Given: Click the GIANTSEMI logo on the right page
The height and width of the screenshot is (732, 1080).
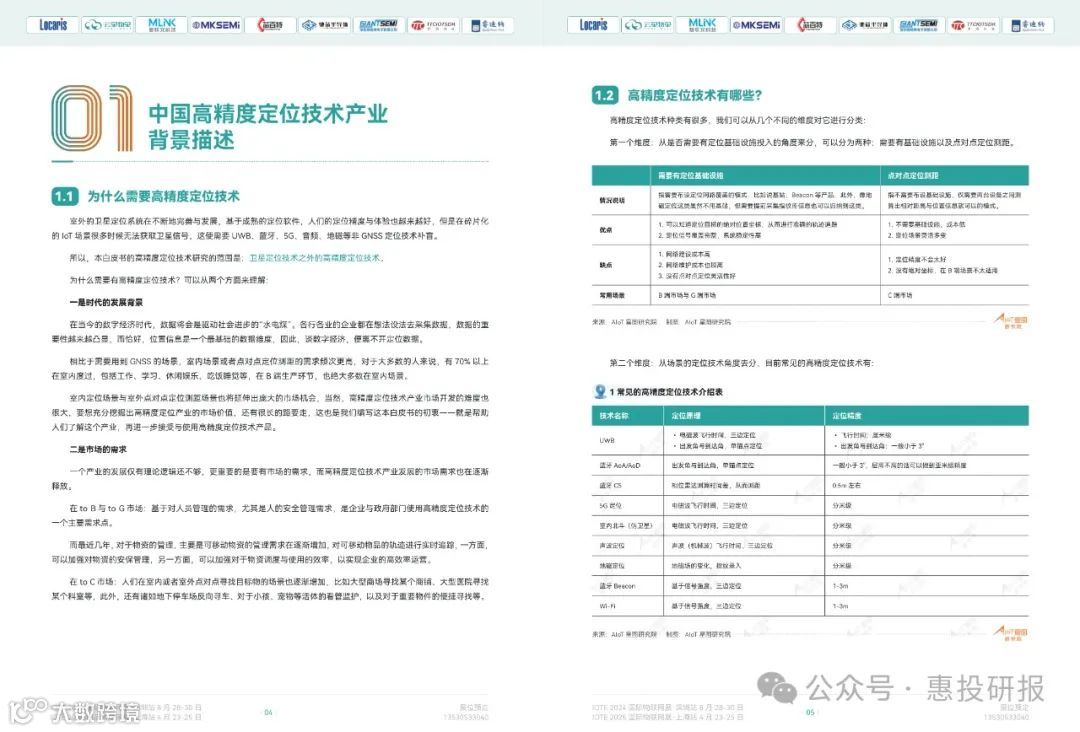Looking at the screenshot, I should [x=918, y=25].
